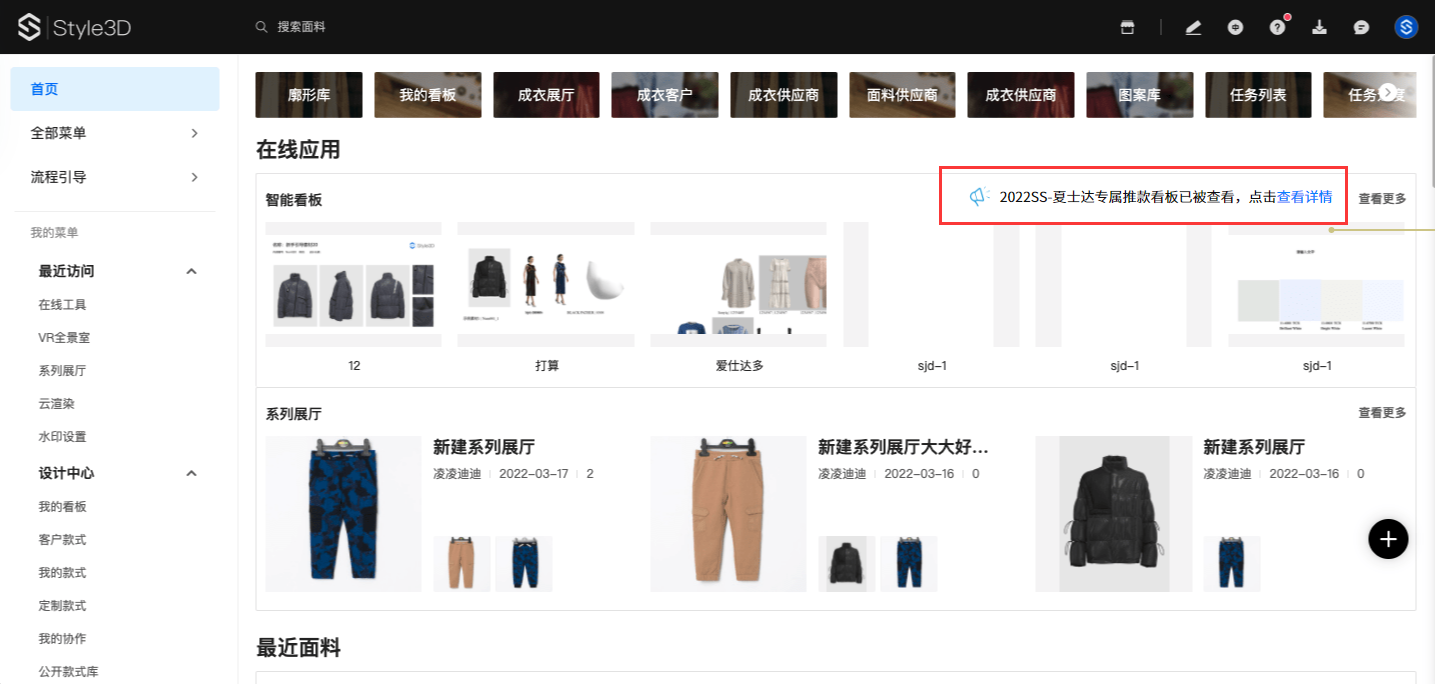Click 查看更多 for 智能看板

1381,199
